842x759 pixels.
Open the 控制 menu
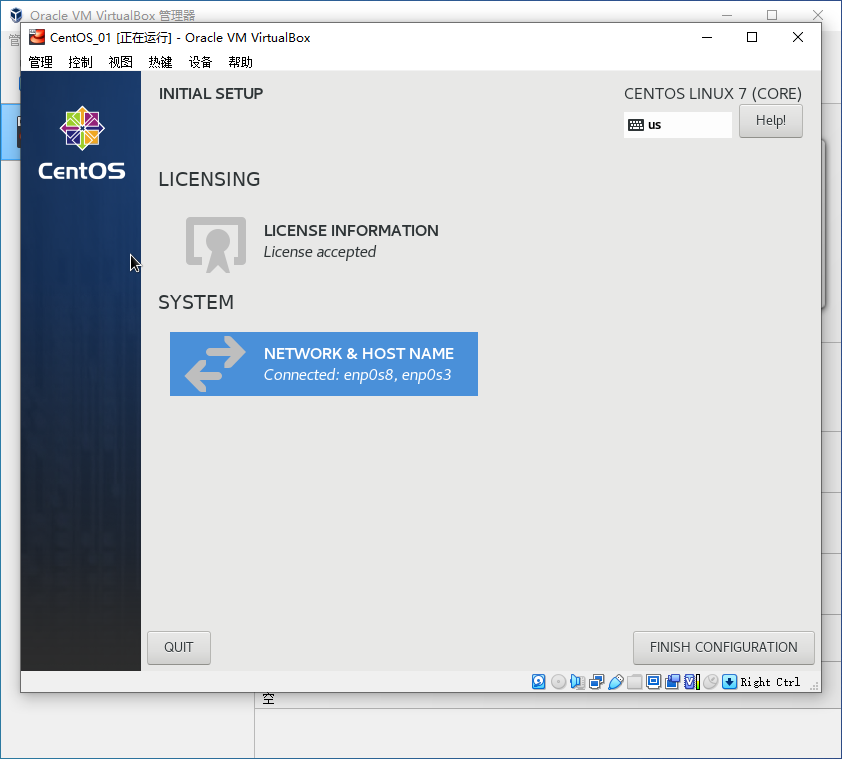click(x=81, y=62)
